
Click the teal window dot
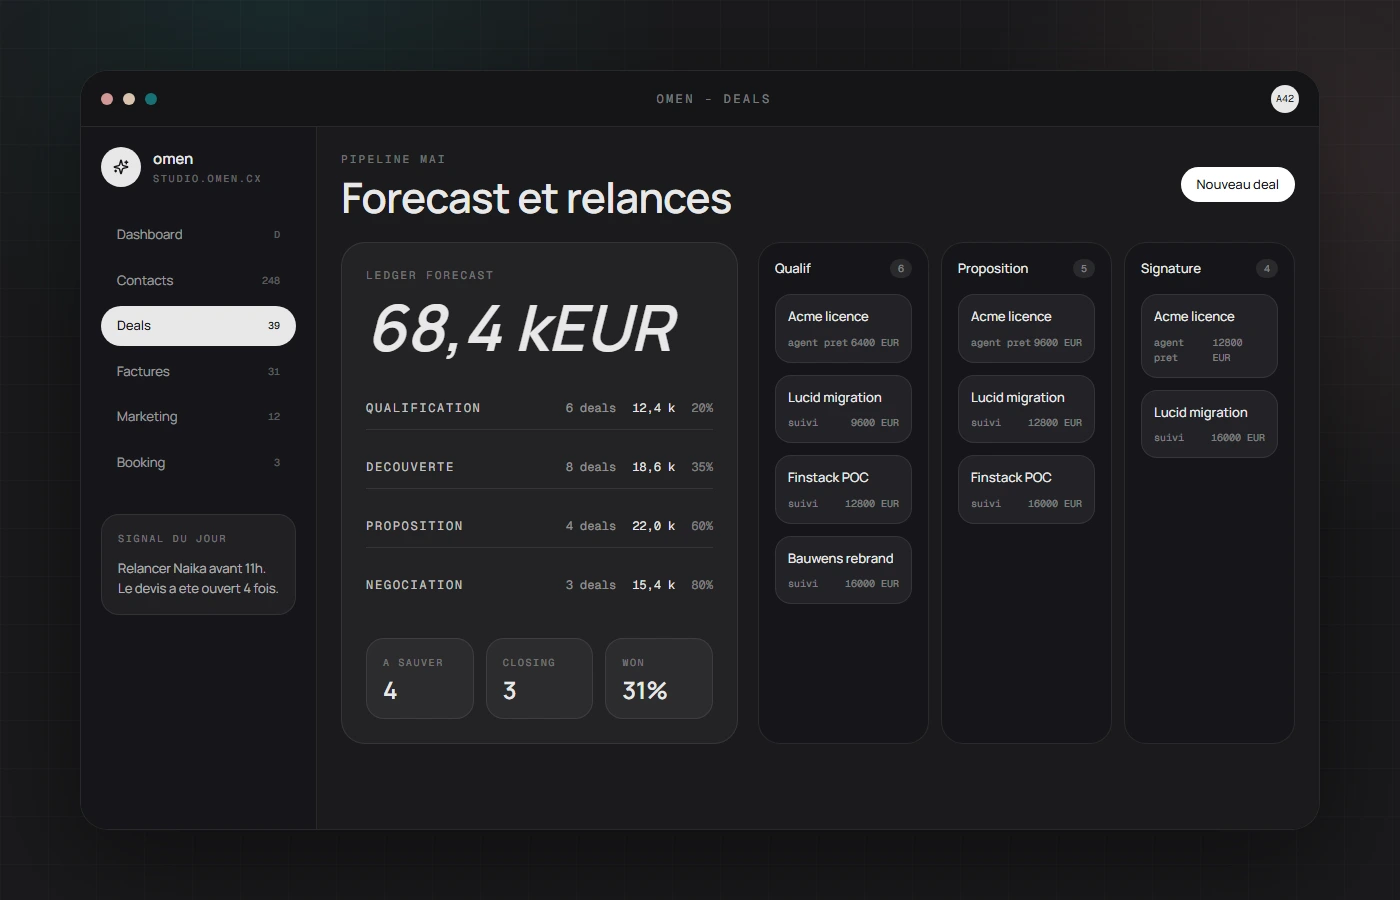coord(151,99)
